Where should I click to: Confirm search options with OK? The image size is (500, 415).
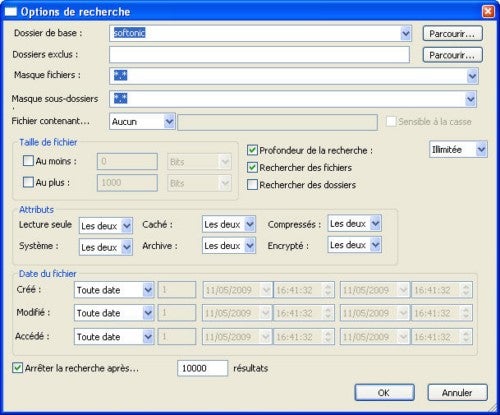384,393
